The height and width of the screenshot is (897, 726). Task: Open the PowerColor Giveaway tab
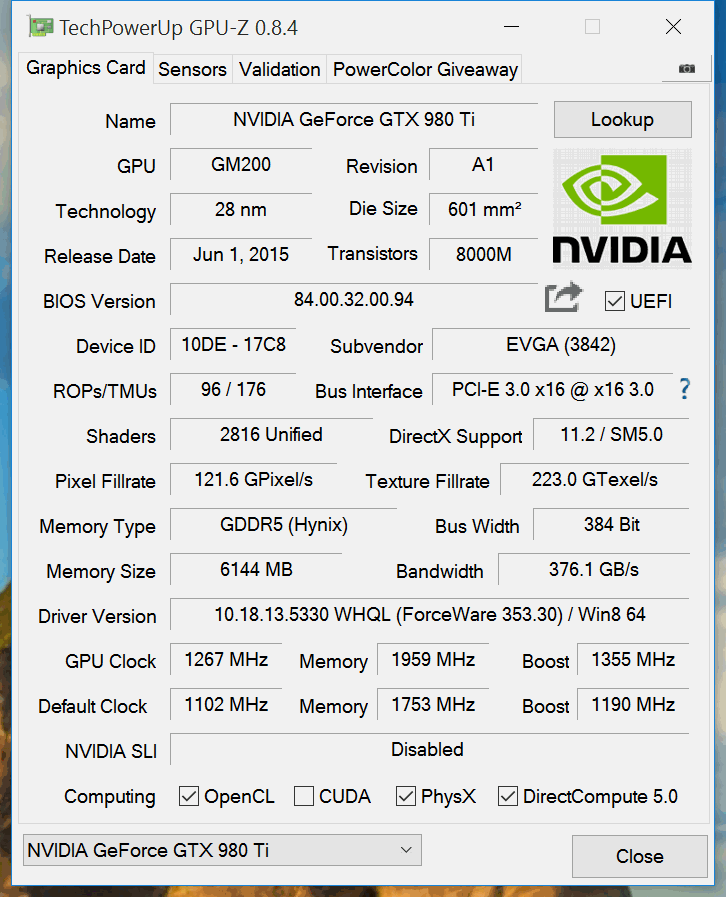[x=425, y=69]
